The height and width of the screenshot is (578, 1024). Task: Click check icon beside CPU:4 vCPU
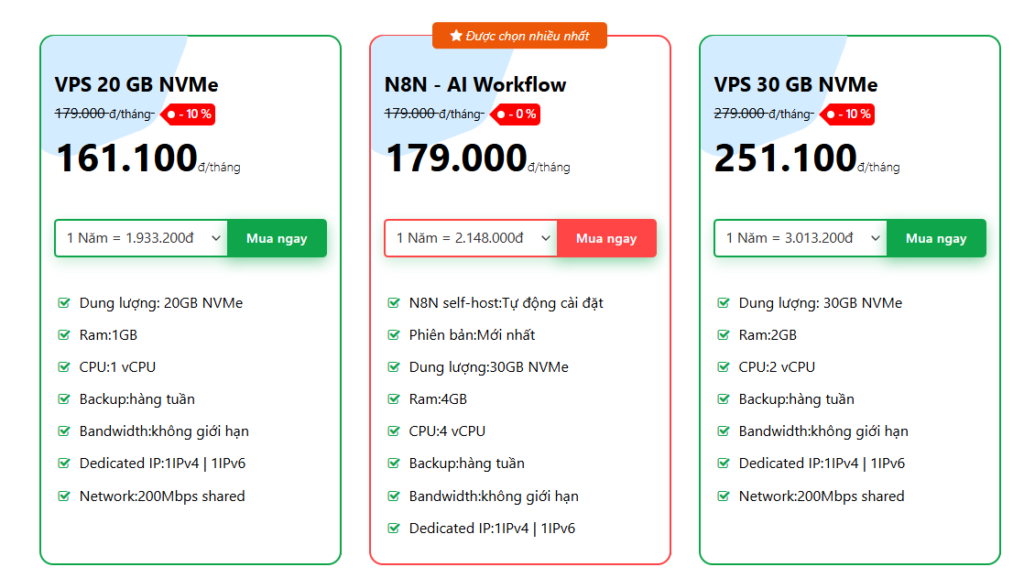394,431
